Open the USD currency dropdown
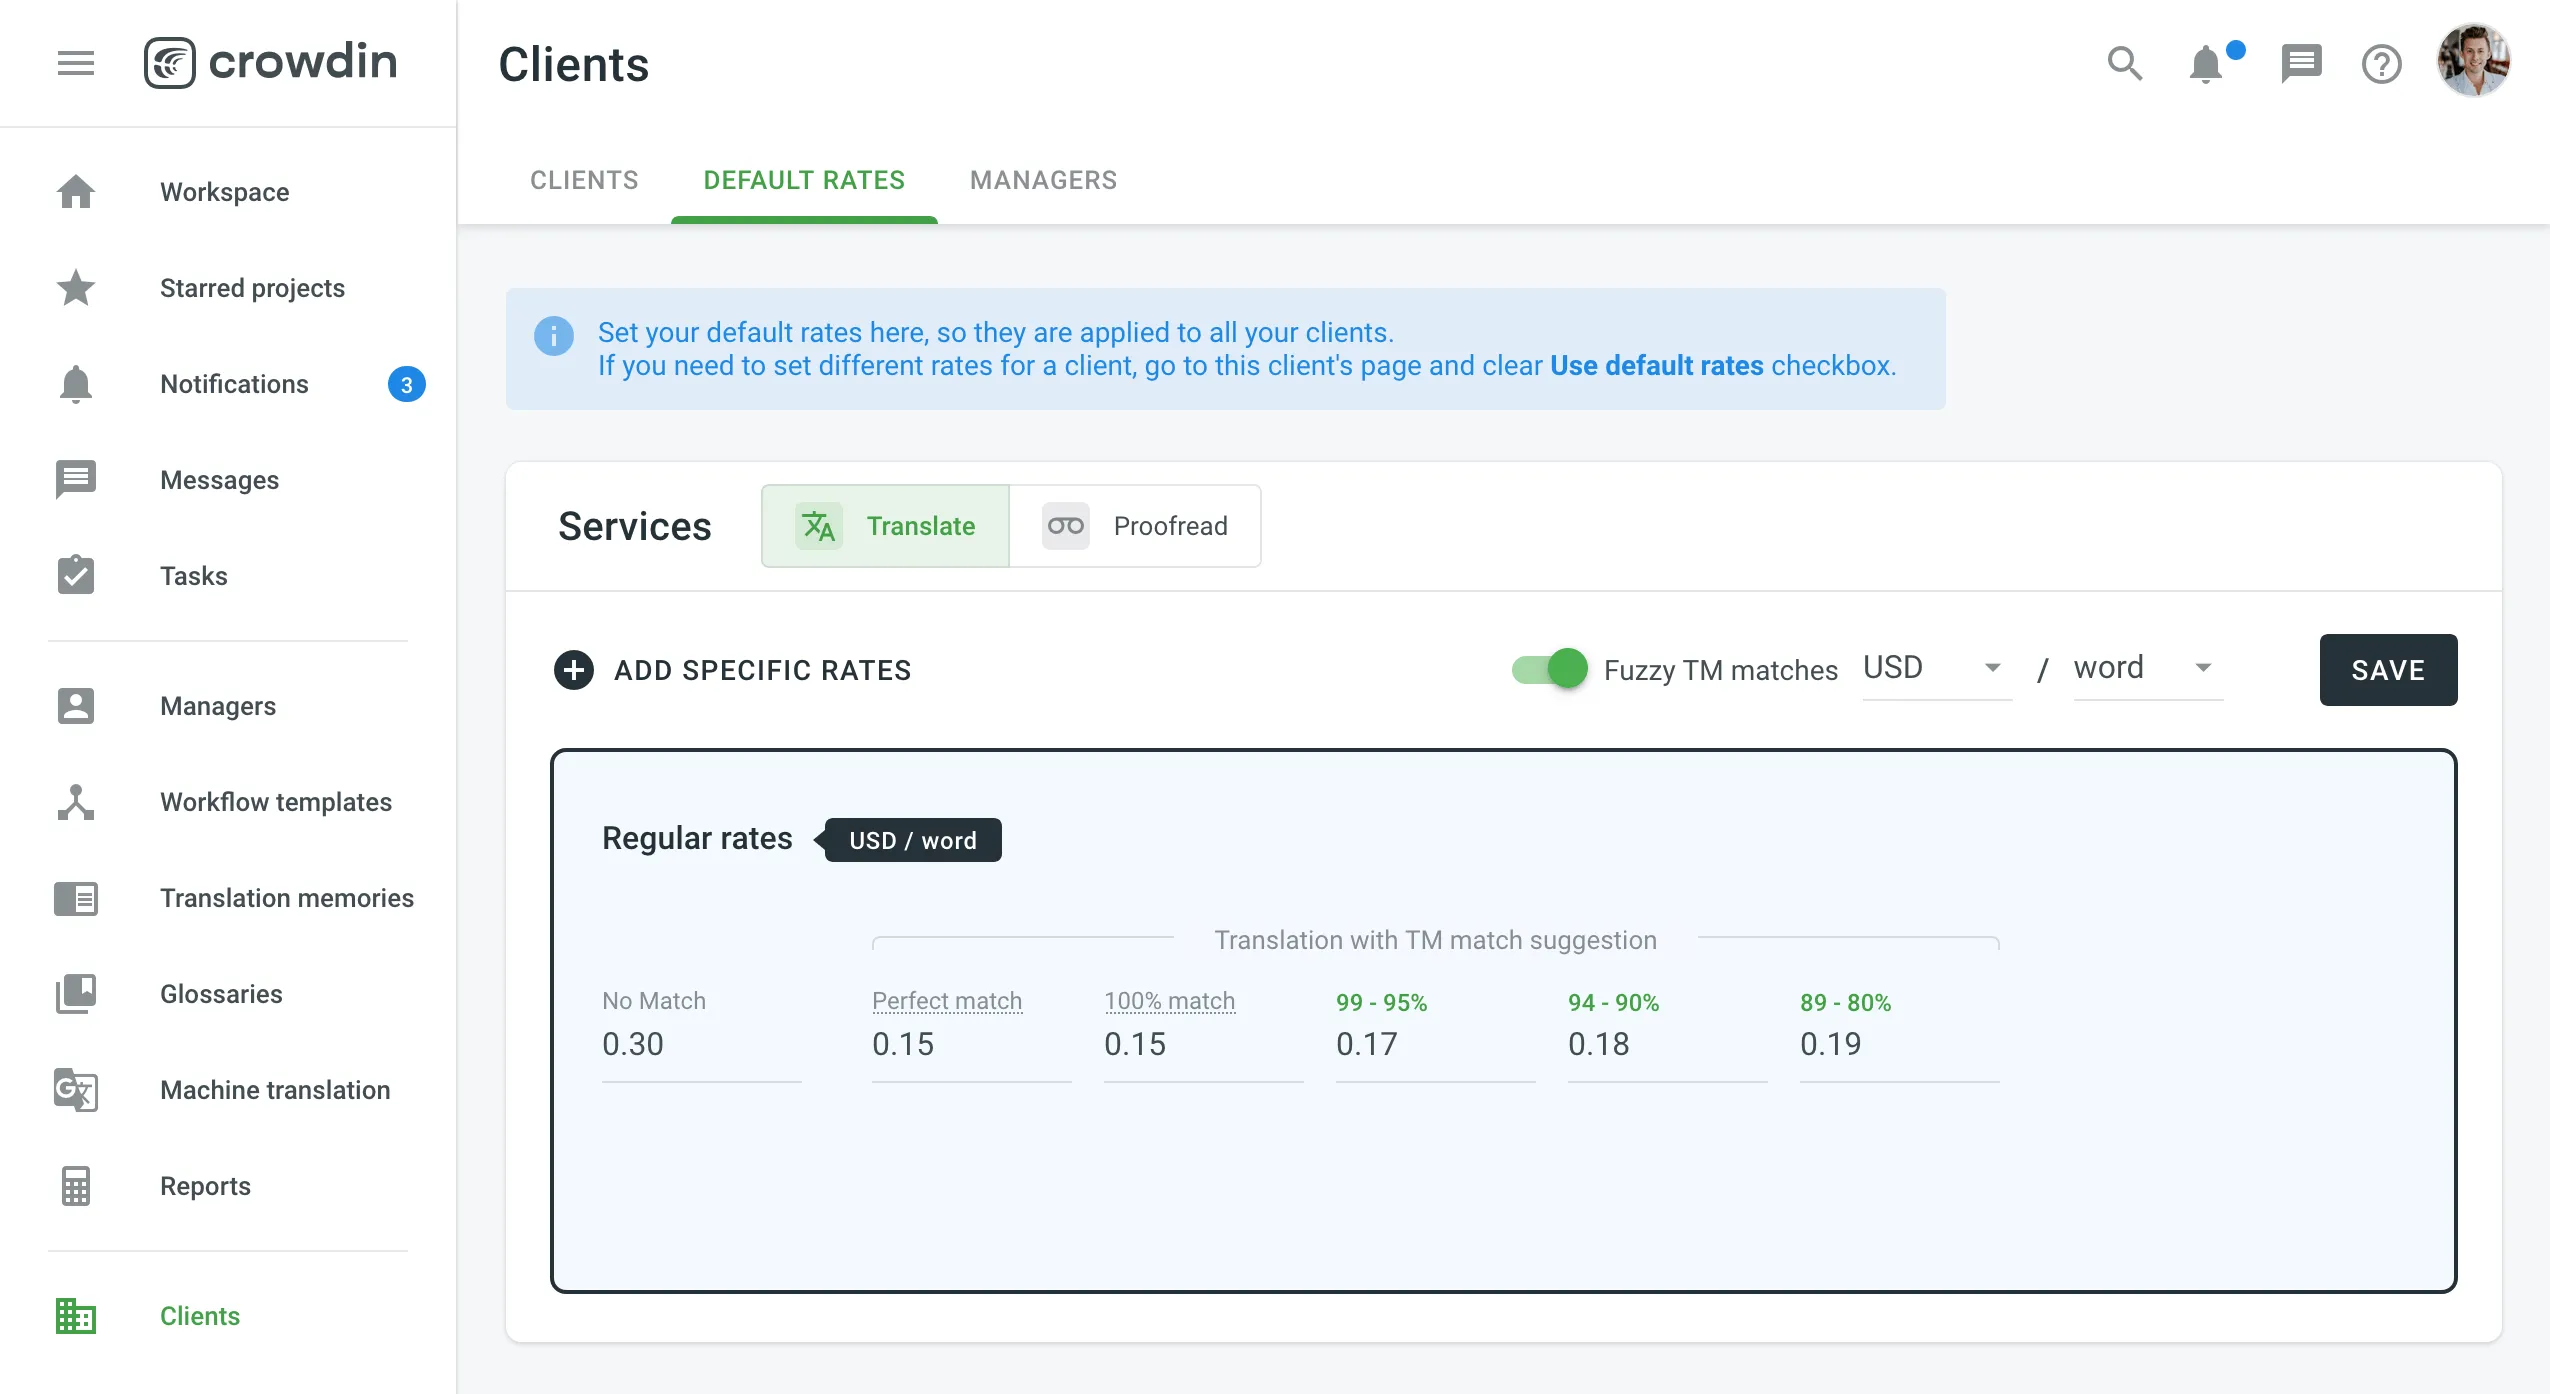 [1934, 668]
